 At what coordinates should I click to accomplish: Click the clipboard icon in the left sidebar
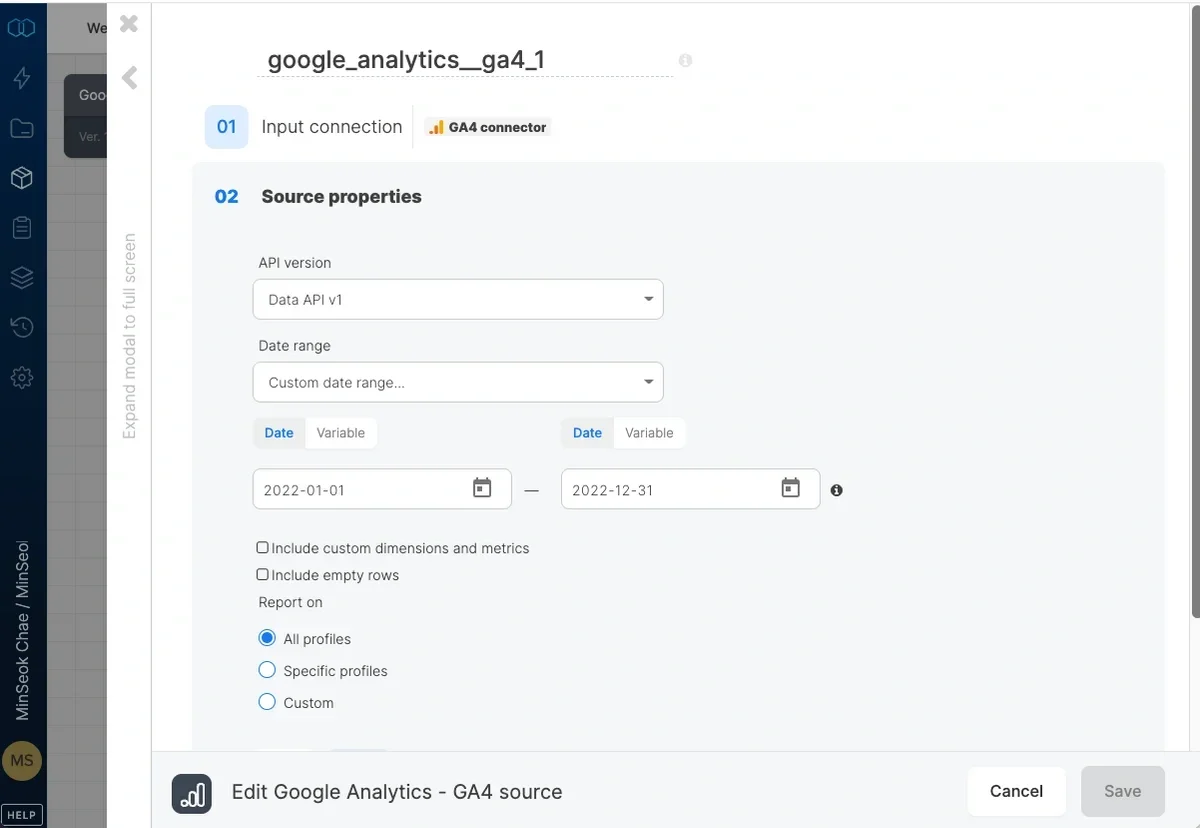pos(21,227)
